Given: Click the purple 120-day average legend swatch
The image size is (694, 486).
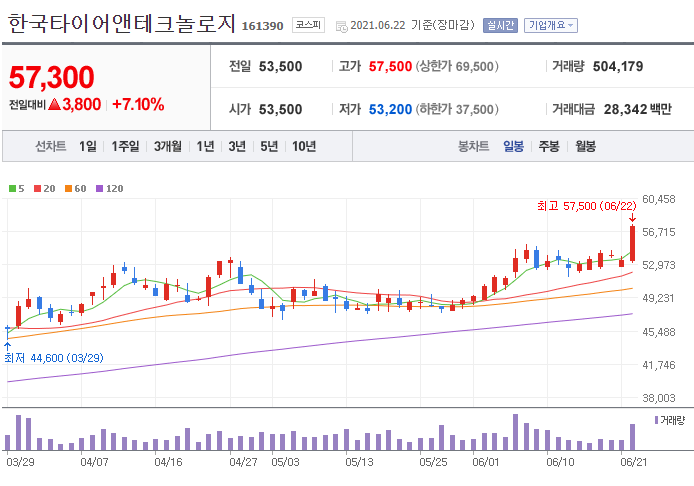Looking at the screenshot, I should (x=99, y=189).
